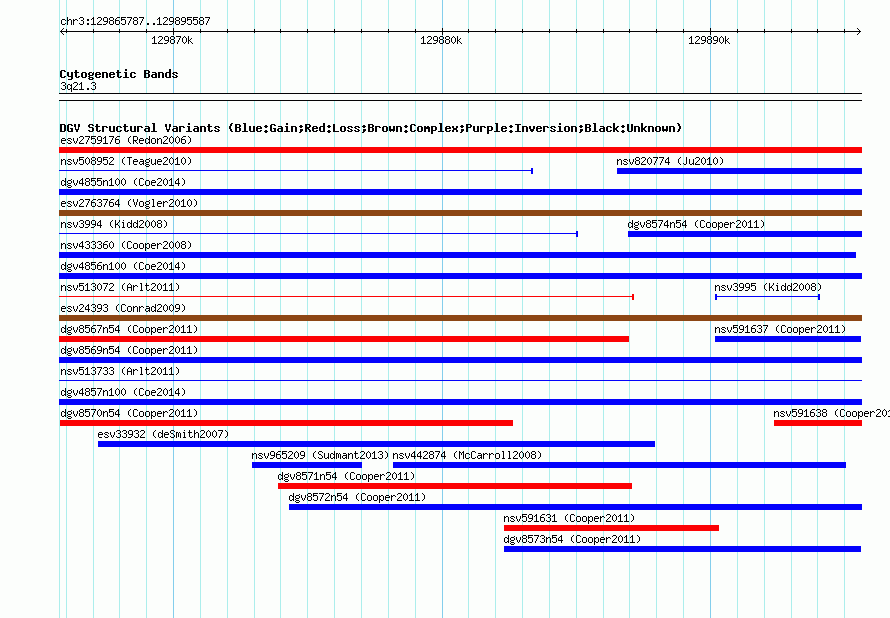The width and height of the screenshot is (890, 618).
Task: Click the dgv8573n54 (Cooper2011) label
Action: 572,539
